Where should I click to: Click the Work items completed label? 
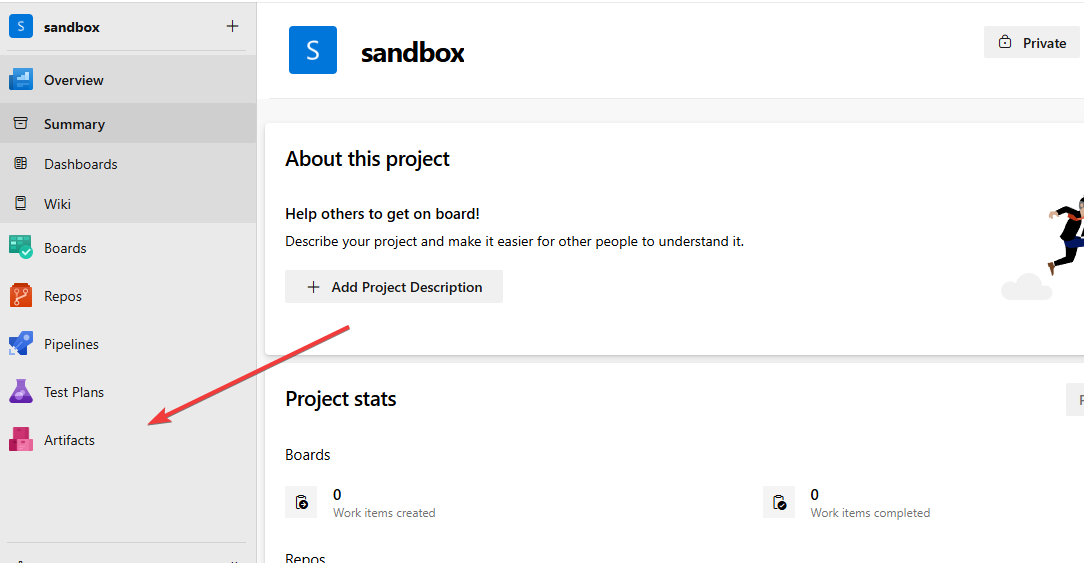(x=870, y=513)
